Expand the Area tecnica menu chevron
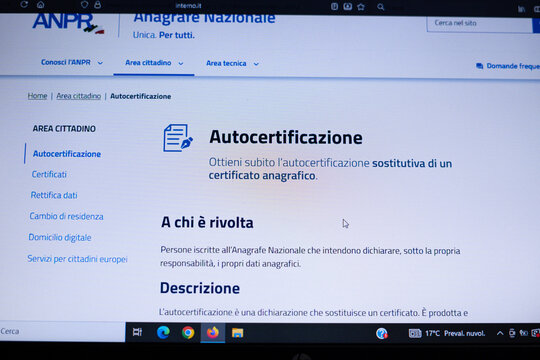This screenshot has height=360, width=540. (256, 64)
